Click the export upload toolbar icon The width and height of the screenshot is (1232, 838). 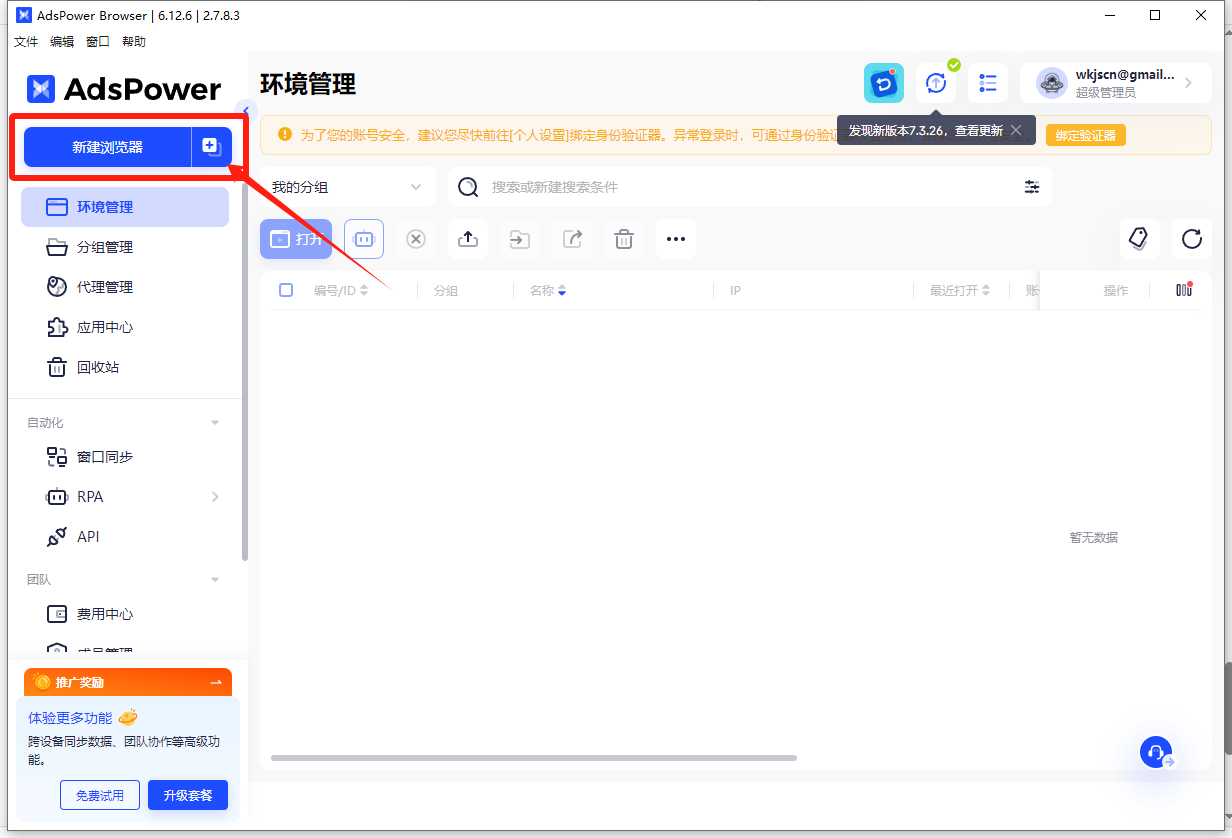pos(468,239)
